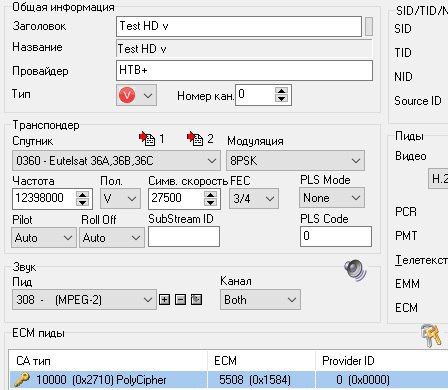Click the key icon in PolyCipher row
448x390 pixels.
coord(22,379)
